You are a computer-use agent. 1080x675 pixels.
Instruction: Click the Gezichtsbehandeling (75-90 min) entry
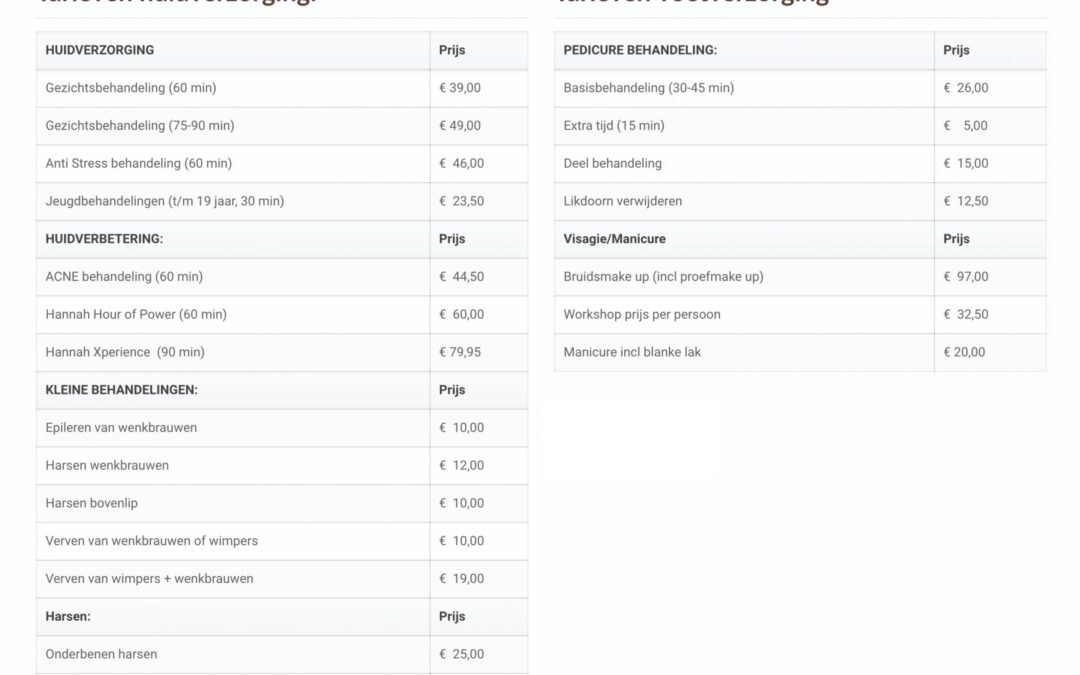click(140, 126)
